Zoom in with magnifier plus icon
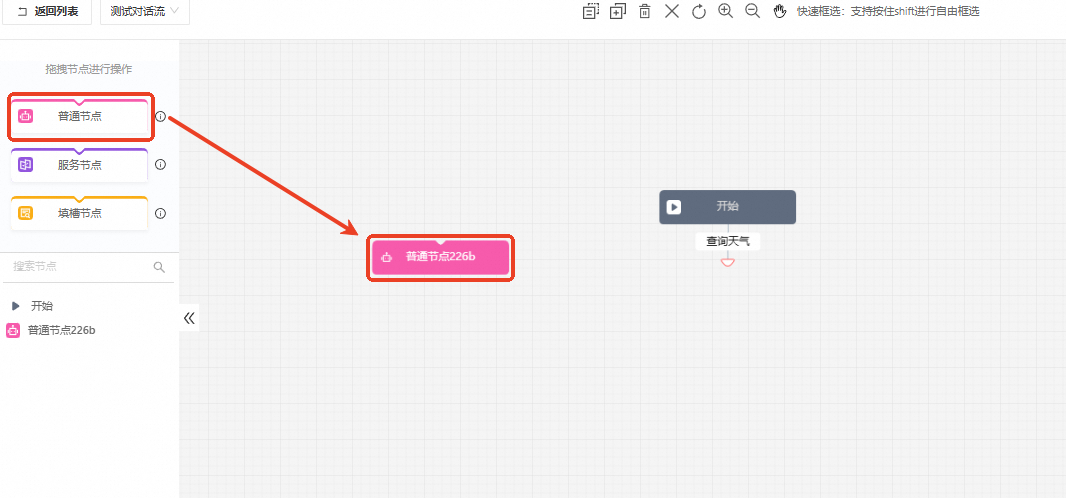This screenshot has height=498, width=1066. point(725,11)
